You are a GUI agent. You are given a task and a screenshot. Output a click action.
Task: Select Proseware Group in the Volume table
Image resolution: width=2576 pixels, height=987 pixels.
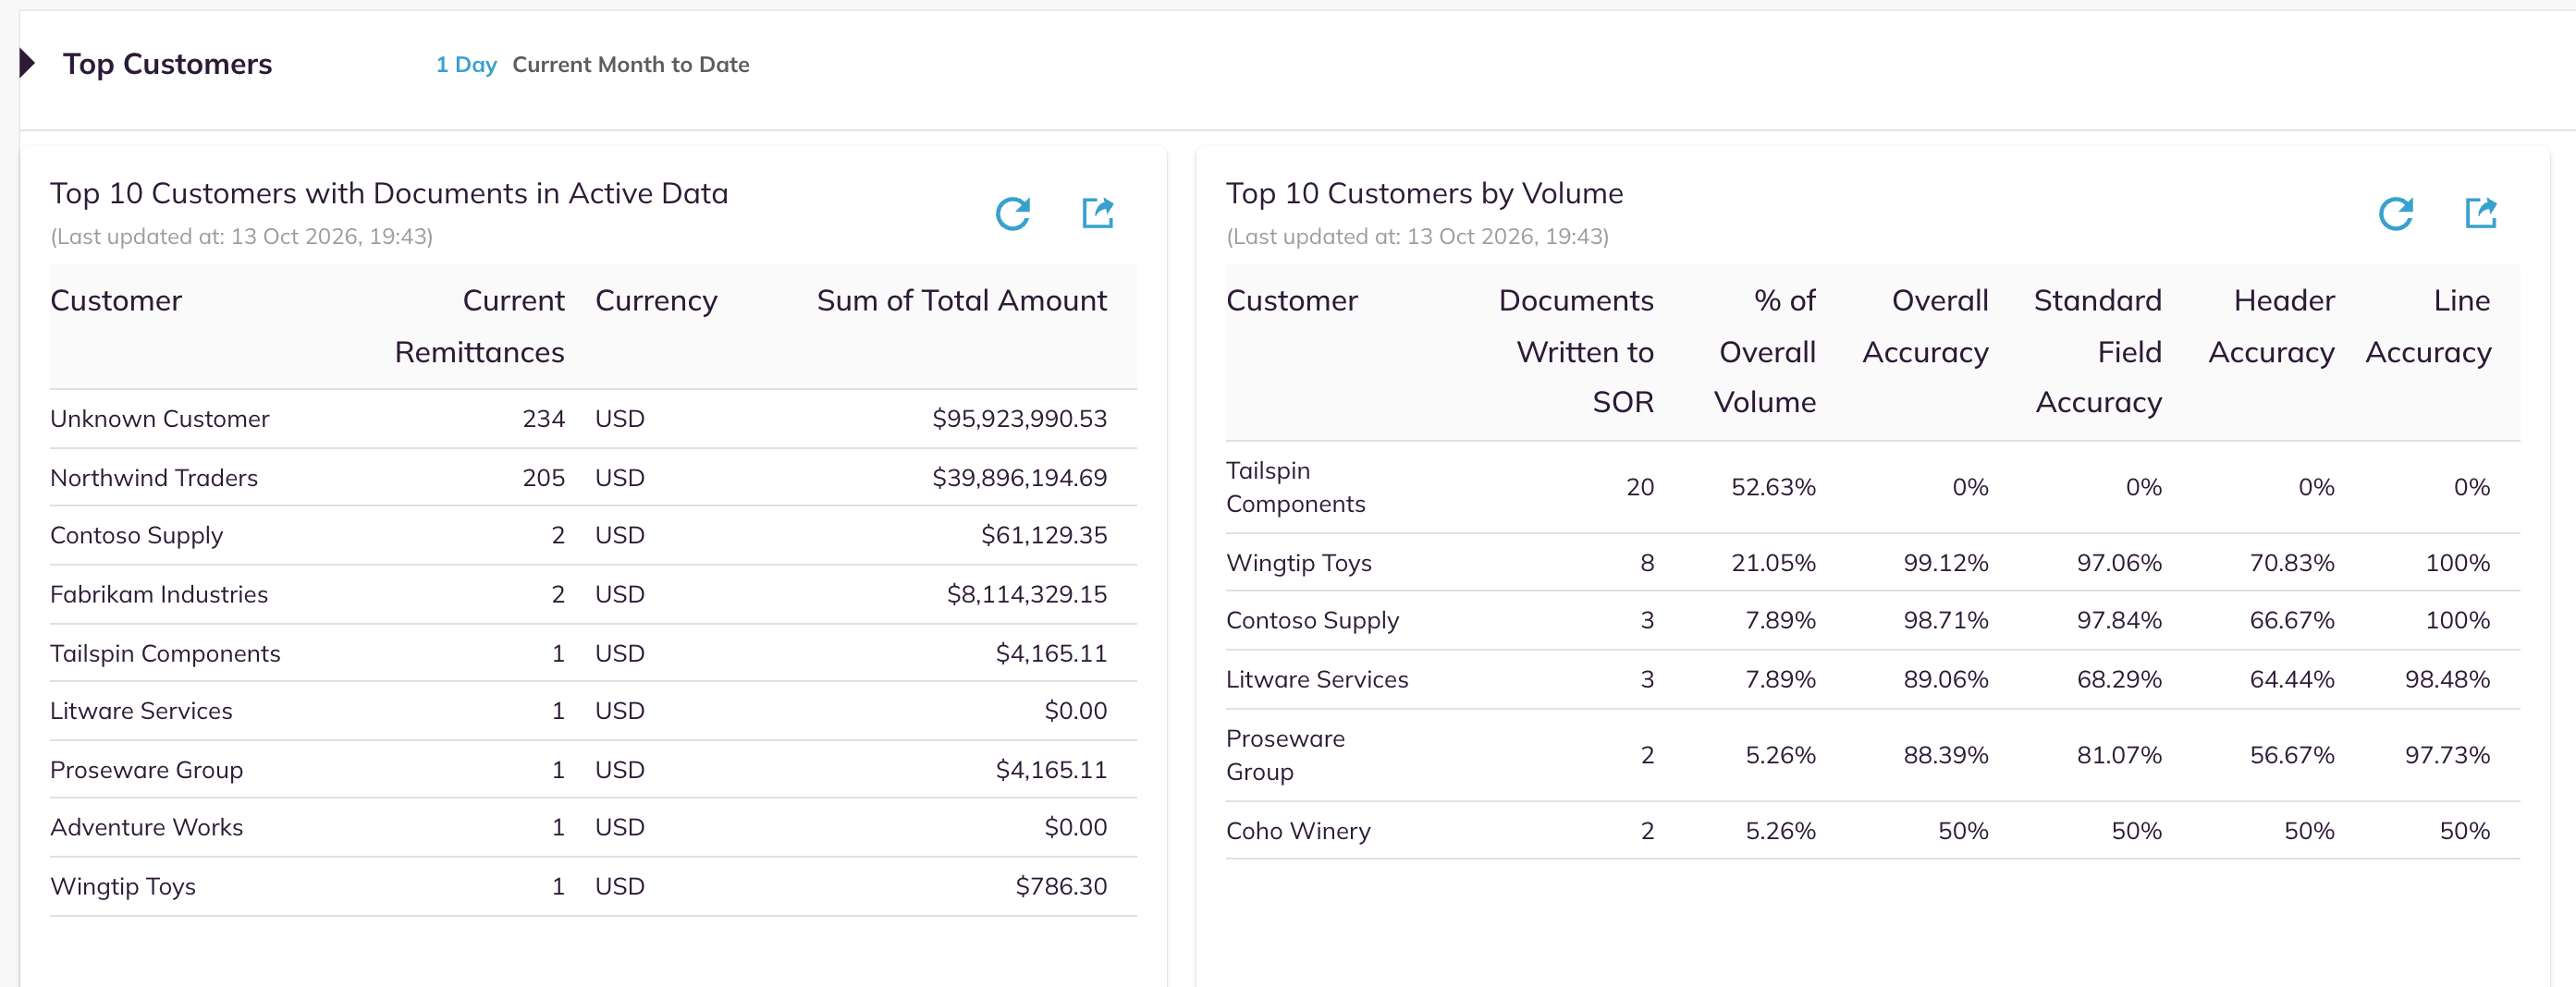(1285, 756)
